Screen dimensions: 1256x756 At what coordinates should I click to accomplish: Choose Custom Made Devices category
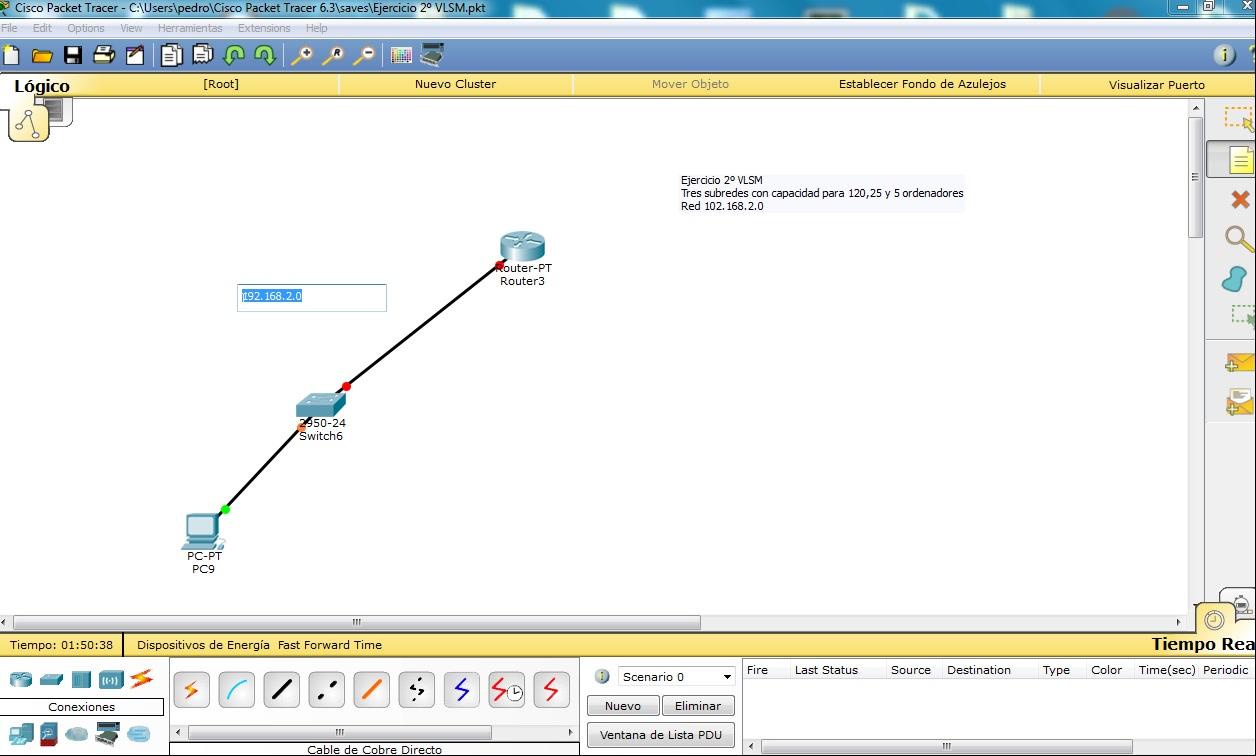107,735
